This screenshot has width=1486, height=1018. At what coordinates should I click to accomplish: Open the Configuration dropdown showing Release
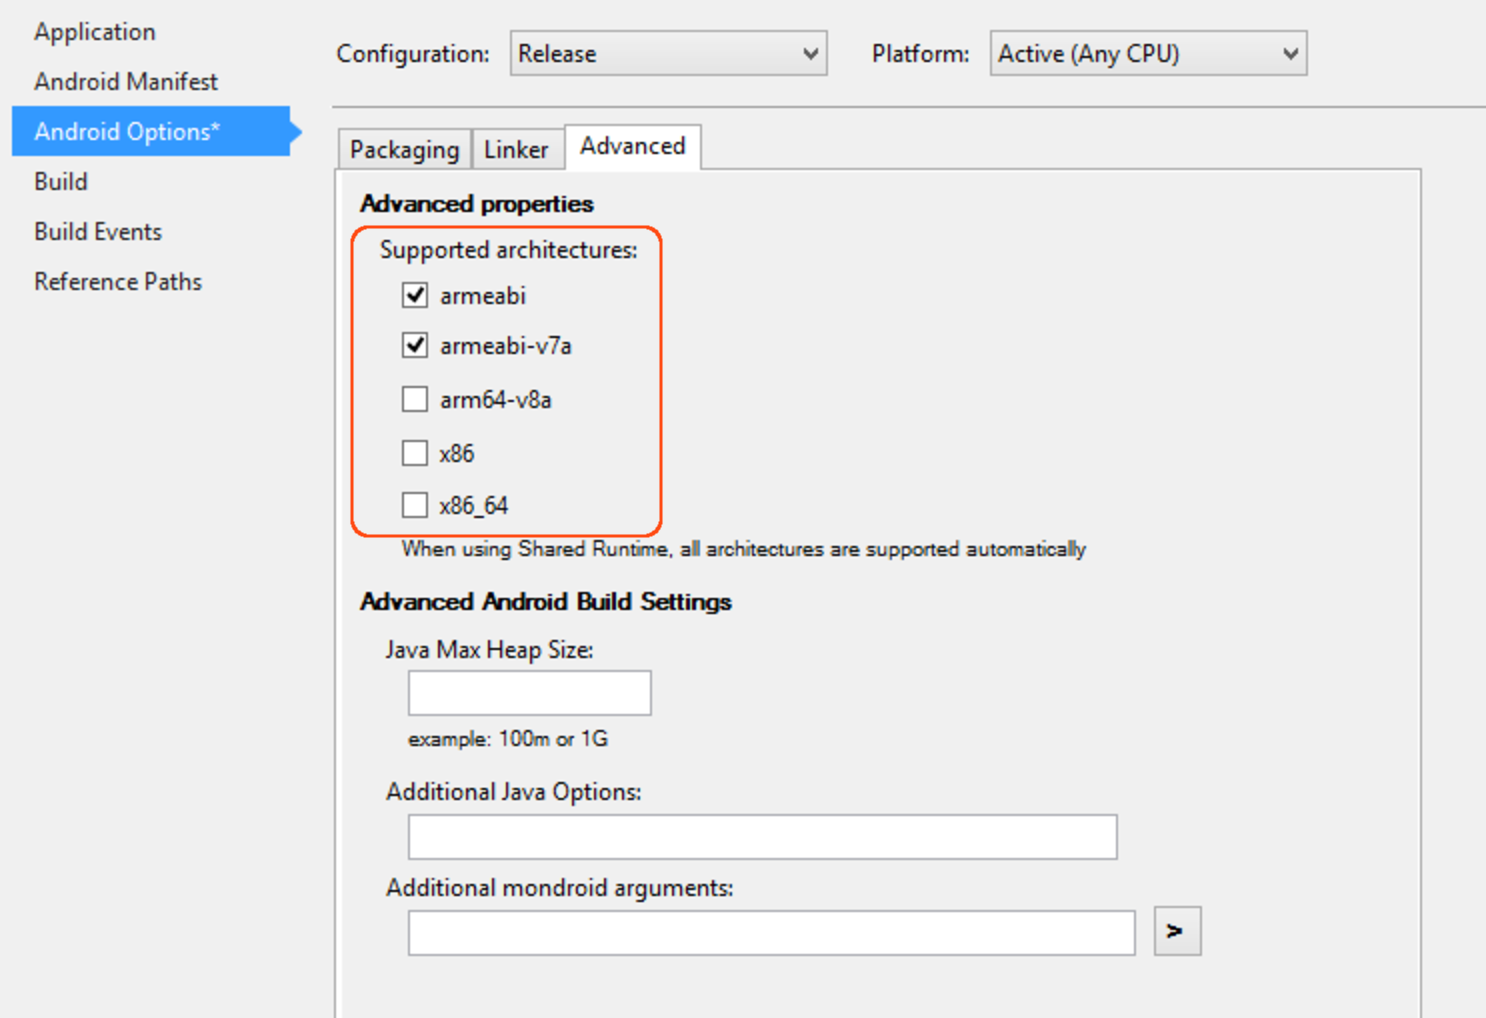click(x=668, y=53)
